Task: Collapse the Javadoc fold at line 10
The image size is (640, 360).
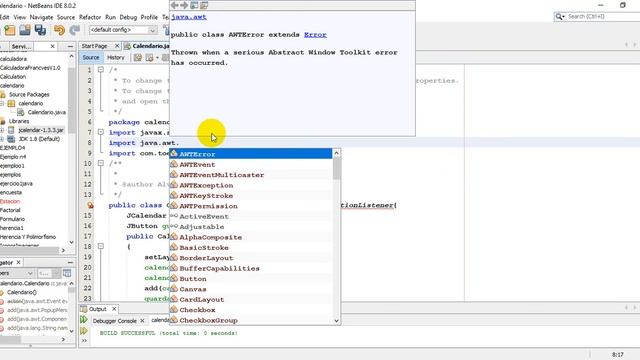Action: coord(101,163)
